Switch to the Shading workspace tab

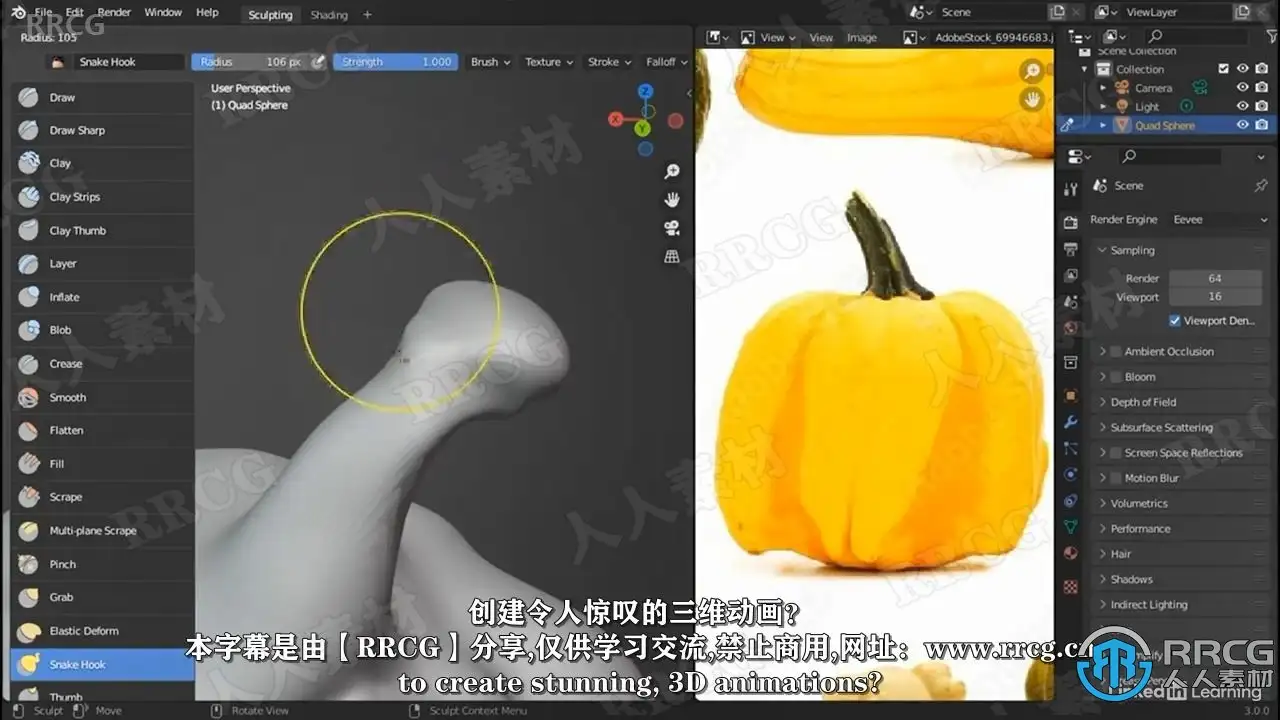tap(329, 15)
